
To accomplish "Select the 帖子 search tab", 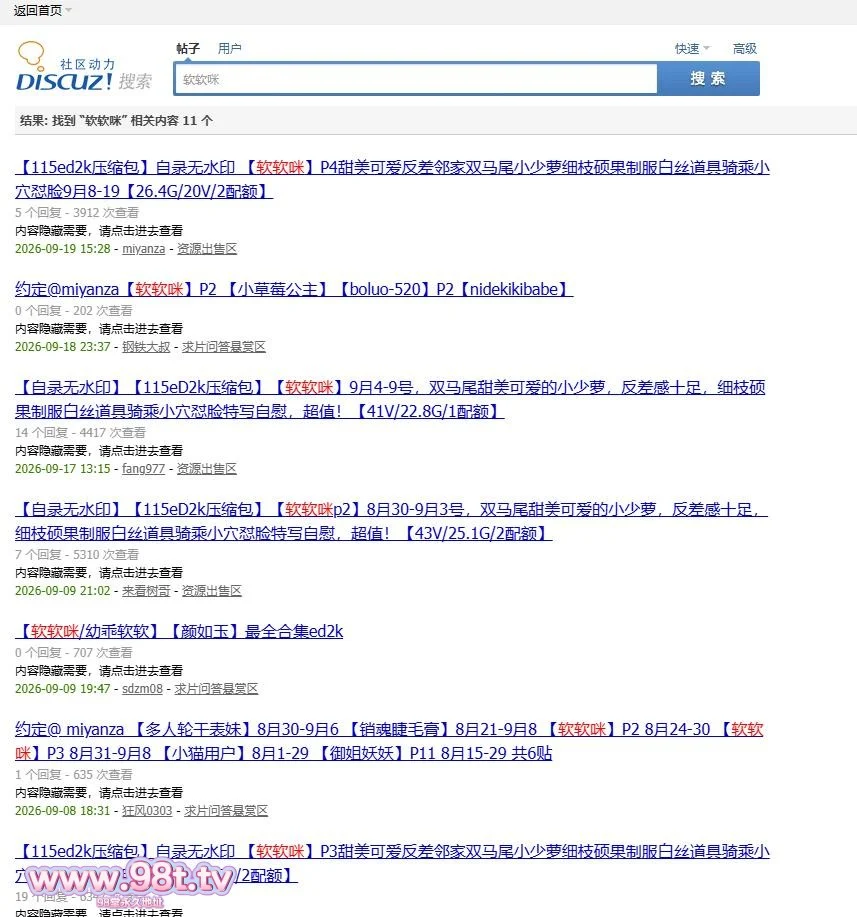I will click(188, 49).
